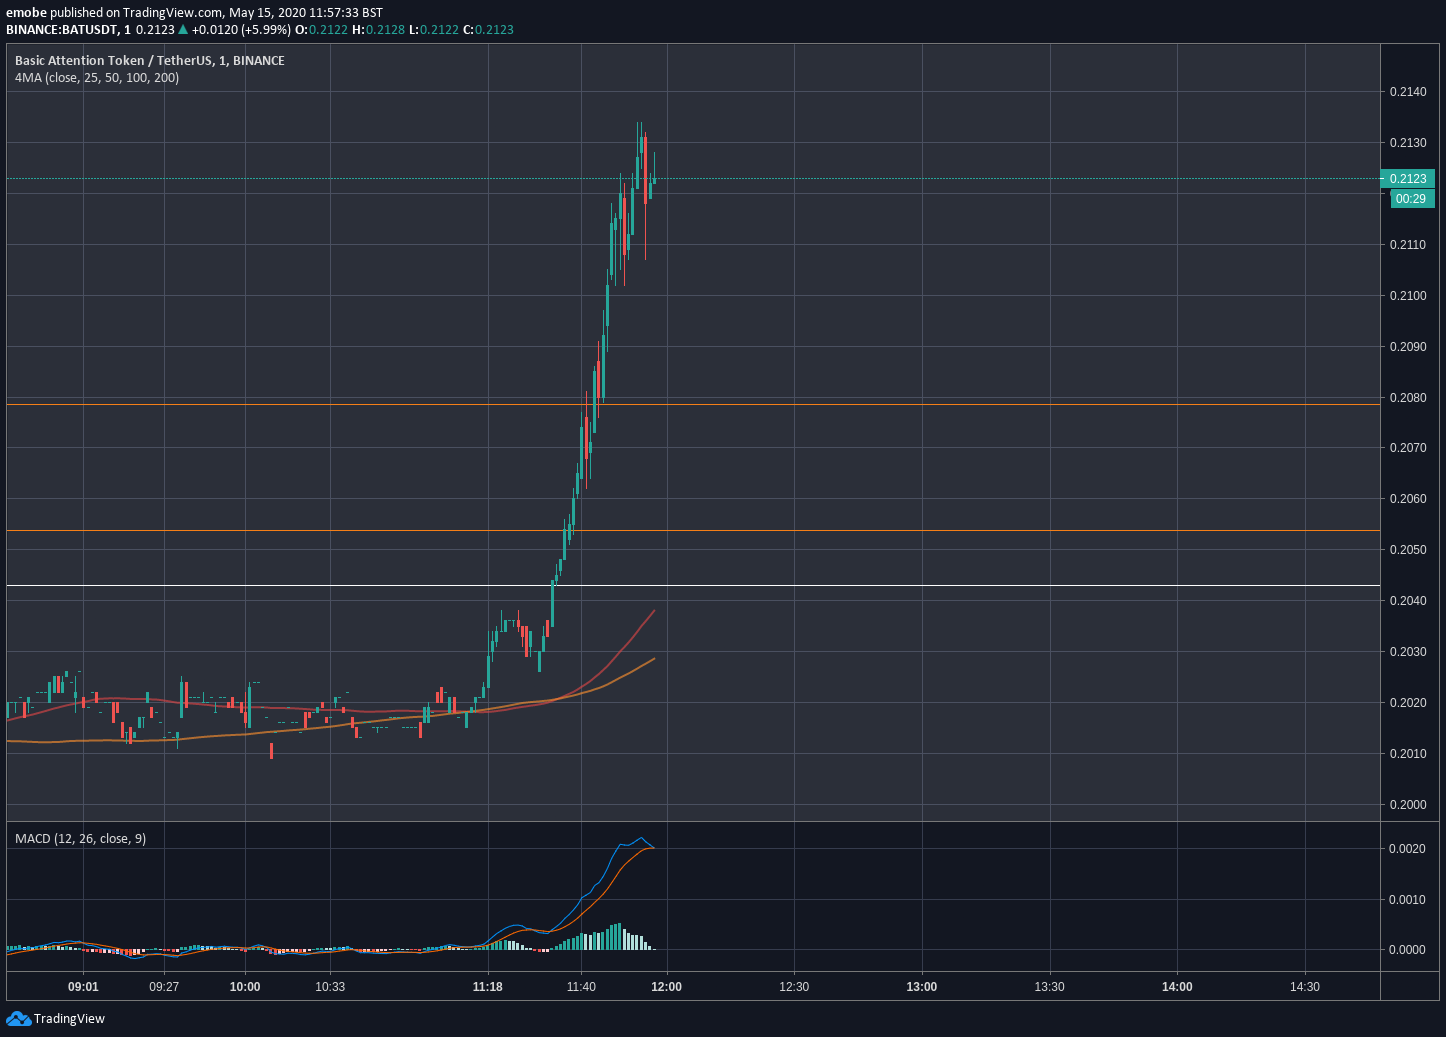Image resolution: width=1446 pixels, height=1037 pixels.
Task: Click the 'C:0.2123' close value
Action: [x=488, y=30]
